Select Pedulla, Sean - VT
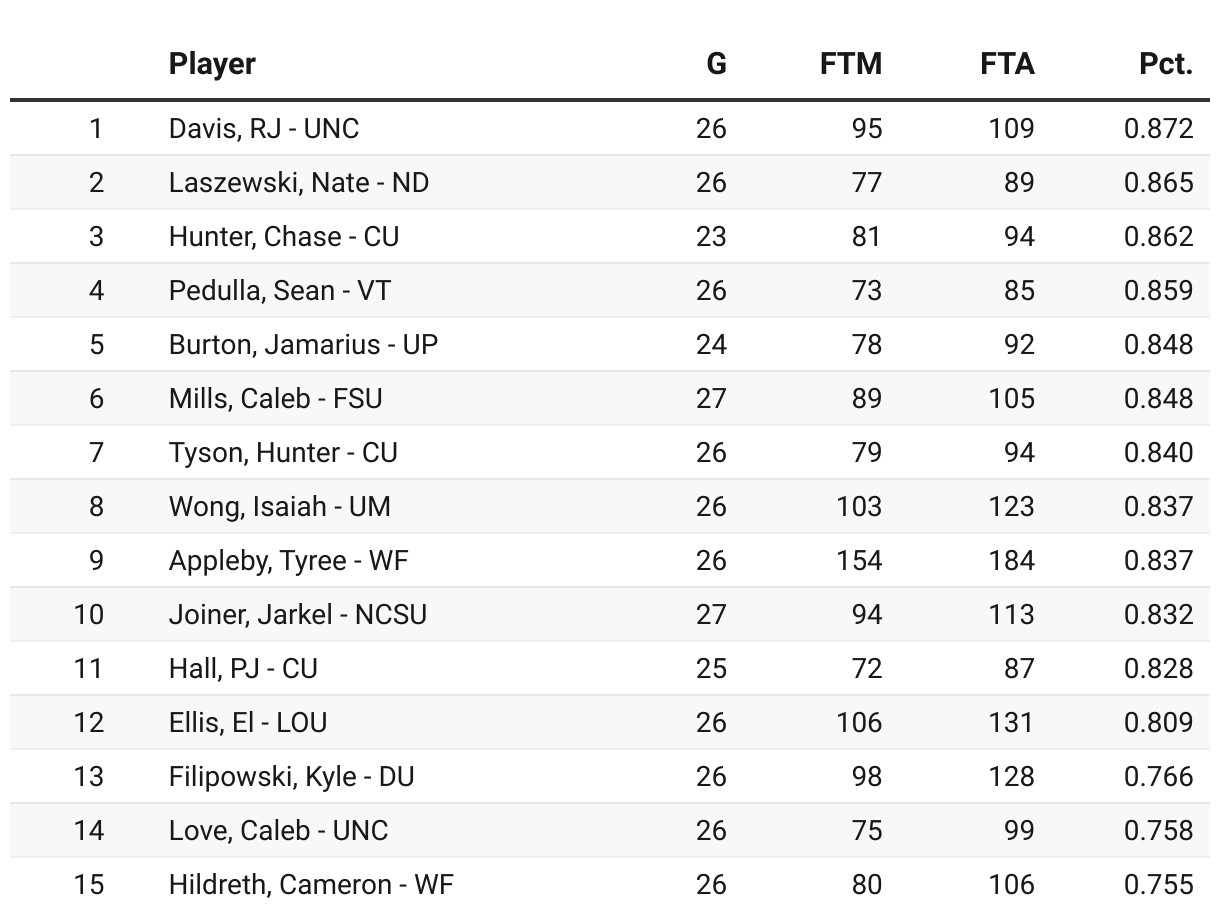The height and width of the screenshot is (920, 1220). tap(280, 290)
